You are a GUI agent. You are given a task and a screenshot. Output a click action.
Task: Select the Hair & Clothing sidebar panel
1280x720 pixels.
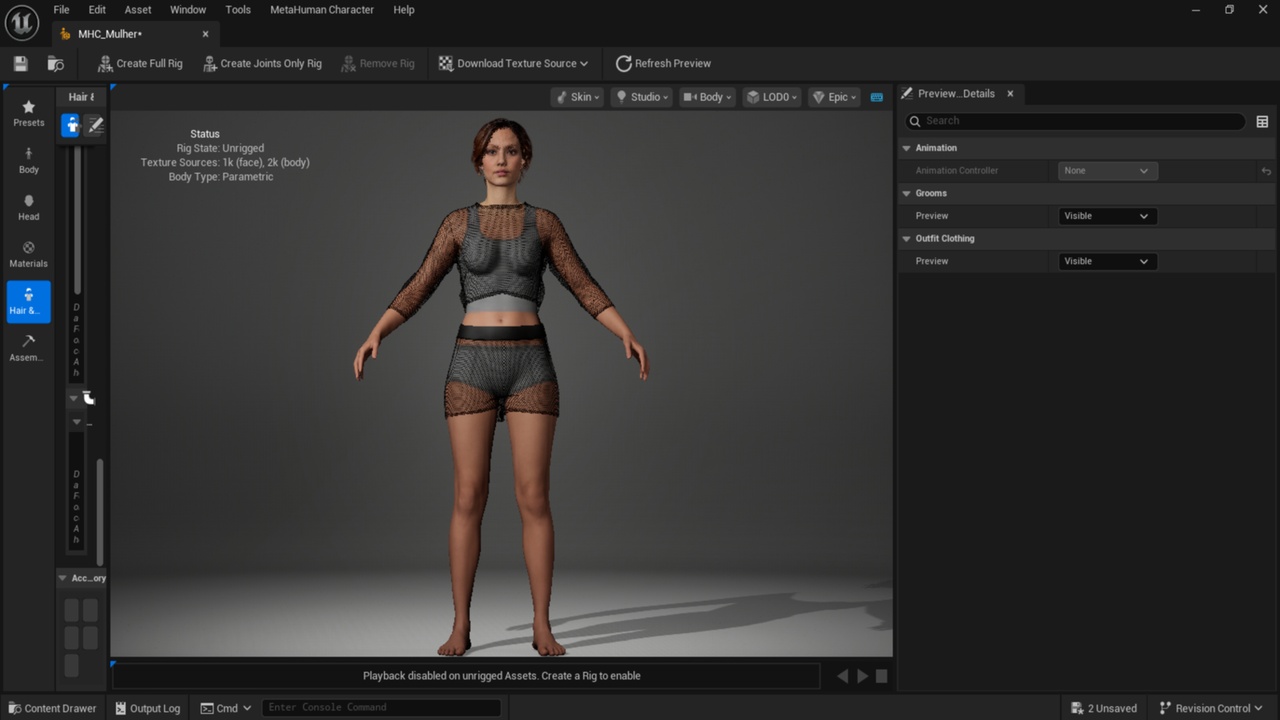click(x=28, y=301)
